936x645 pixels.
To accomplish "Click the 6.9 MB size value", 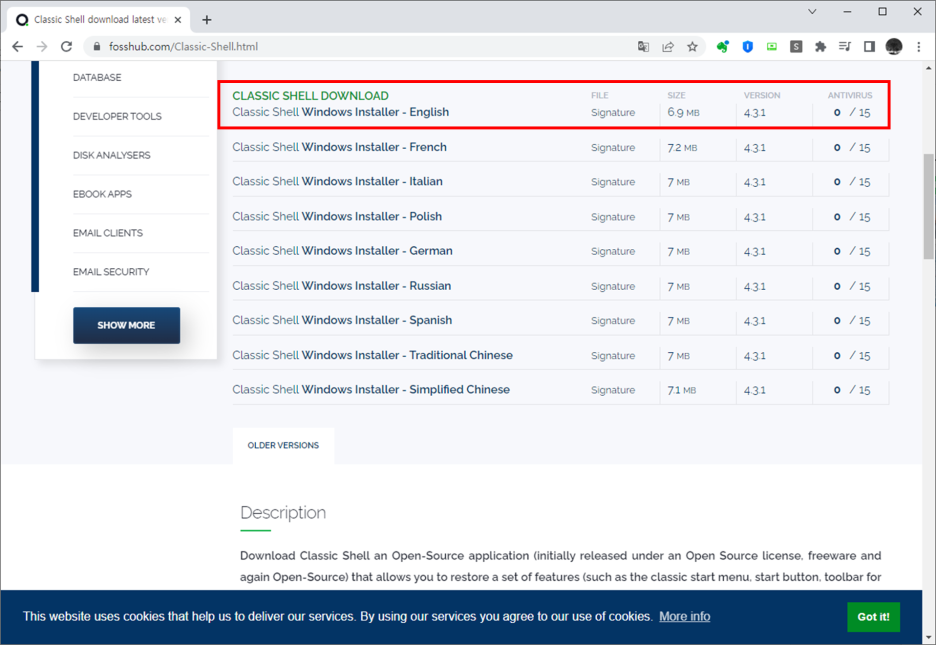I will [683, 113].
